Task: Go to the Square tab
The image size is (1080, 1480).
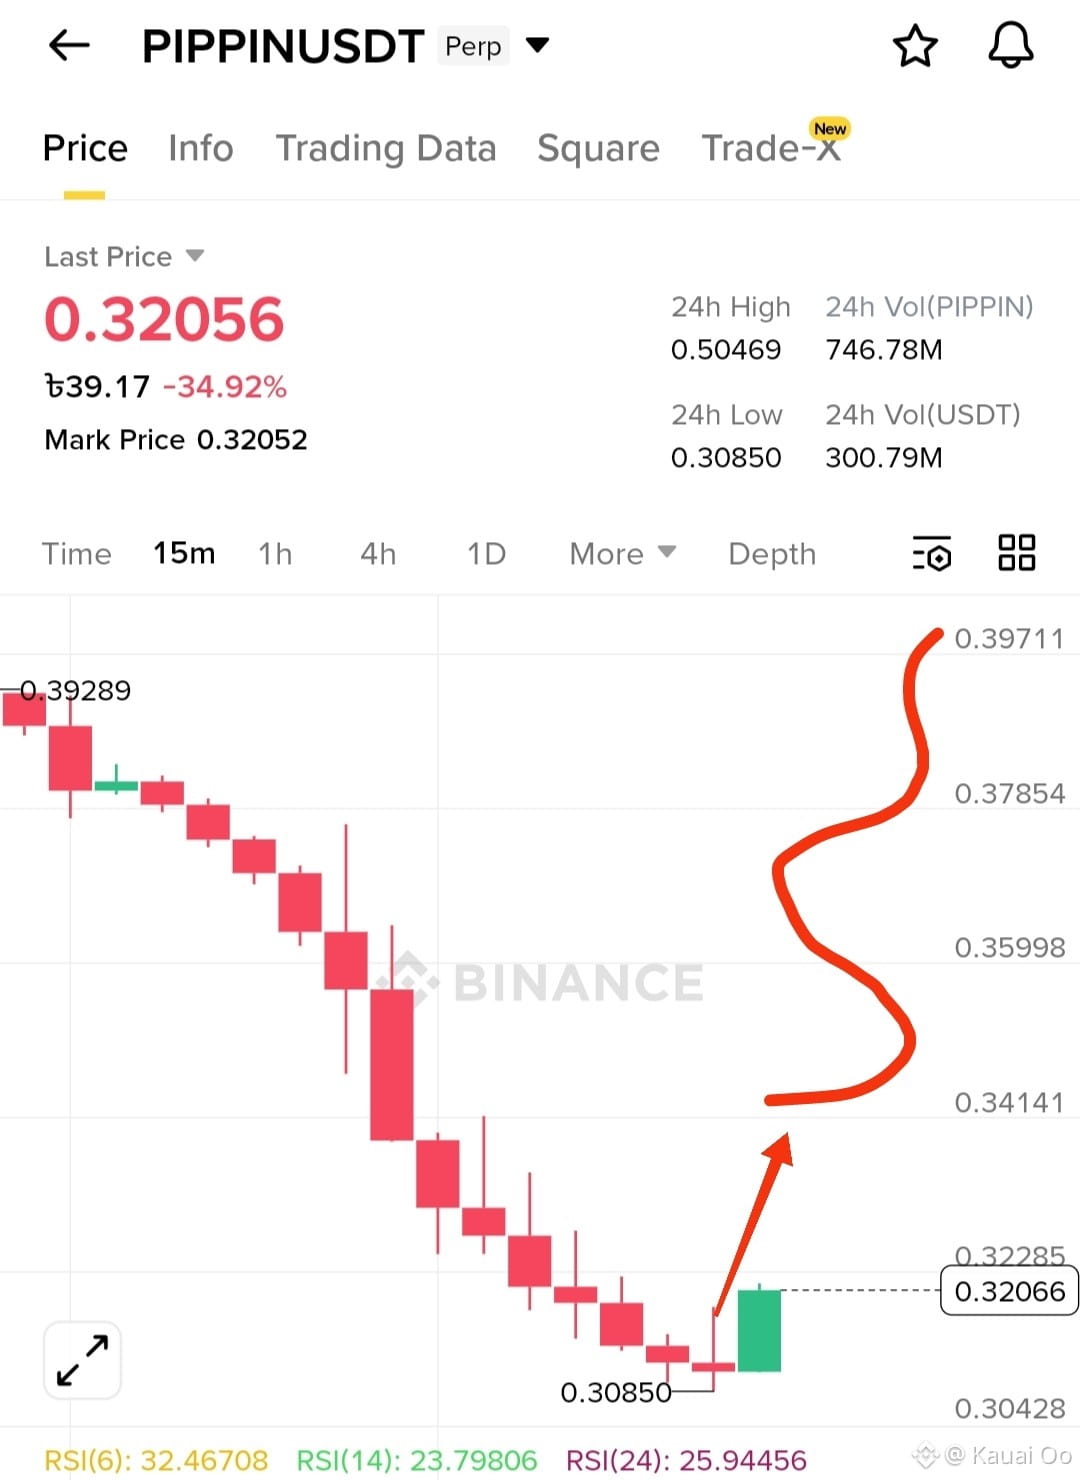Action: 598,148
